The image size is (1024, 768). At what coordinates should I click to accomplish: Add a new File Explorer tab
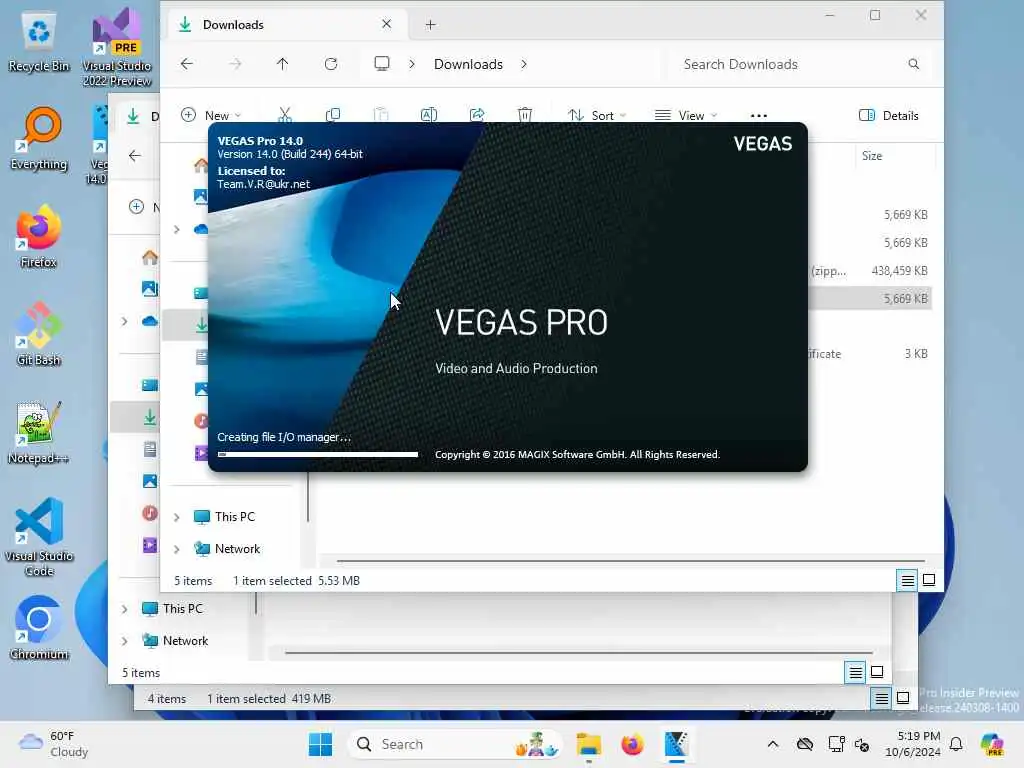click(x=430, y=25)
